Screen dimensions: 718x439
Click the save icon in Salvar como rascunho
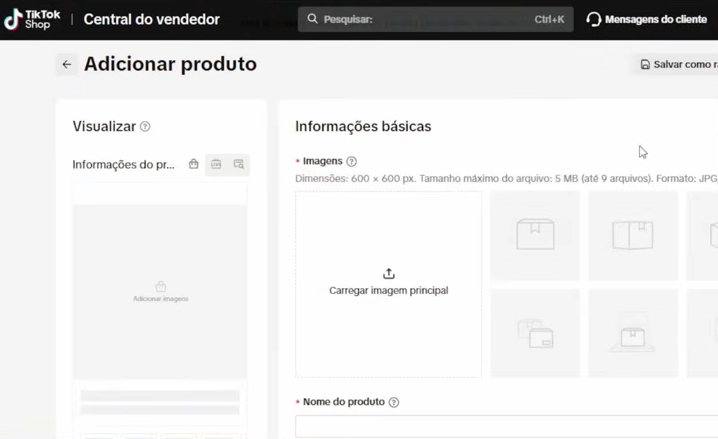pos(645,65)
